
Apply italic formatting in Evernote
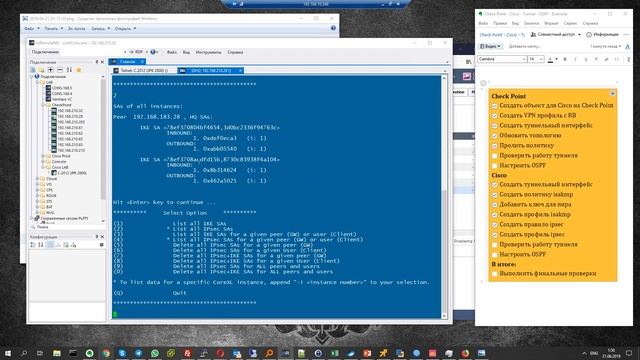[x=575, y=59]
